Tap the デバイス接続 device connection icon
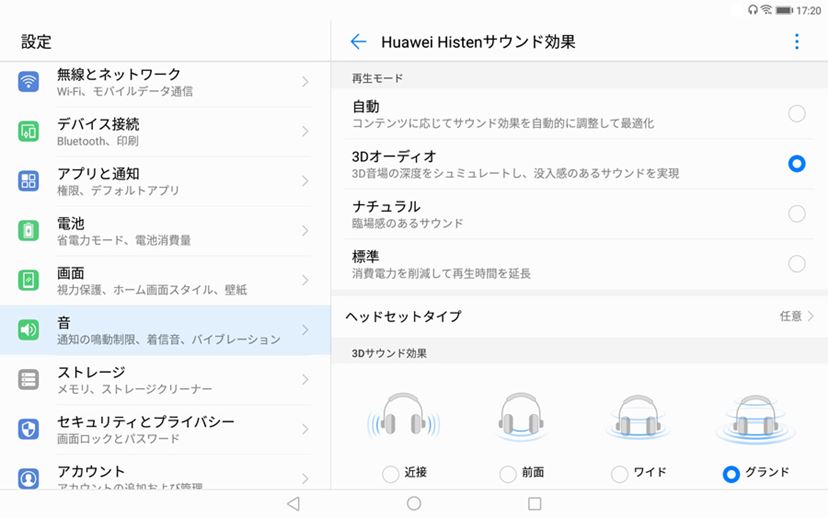Viewport: 828px width, 518px height. point(29,131)
